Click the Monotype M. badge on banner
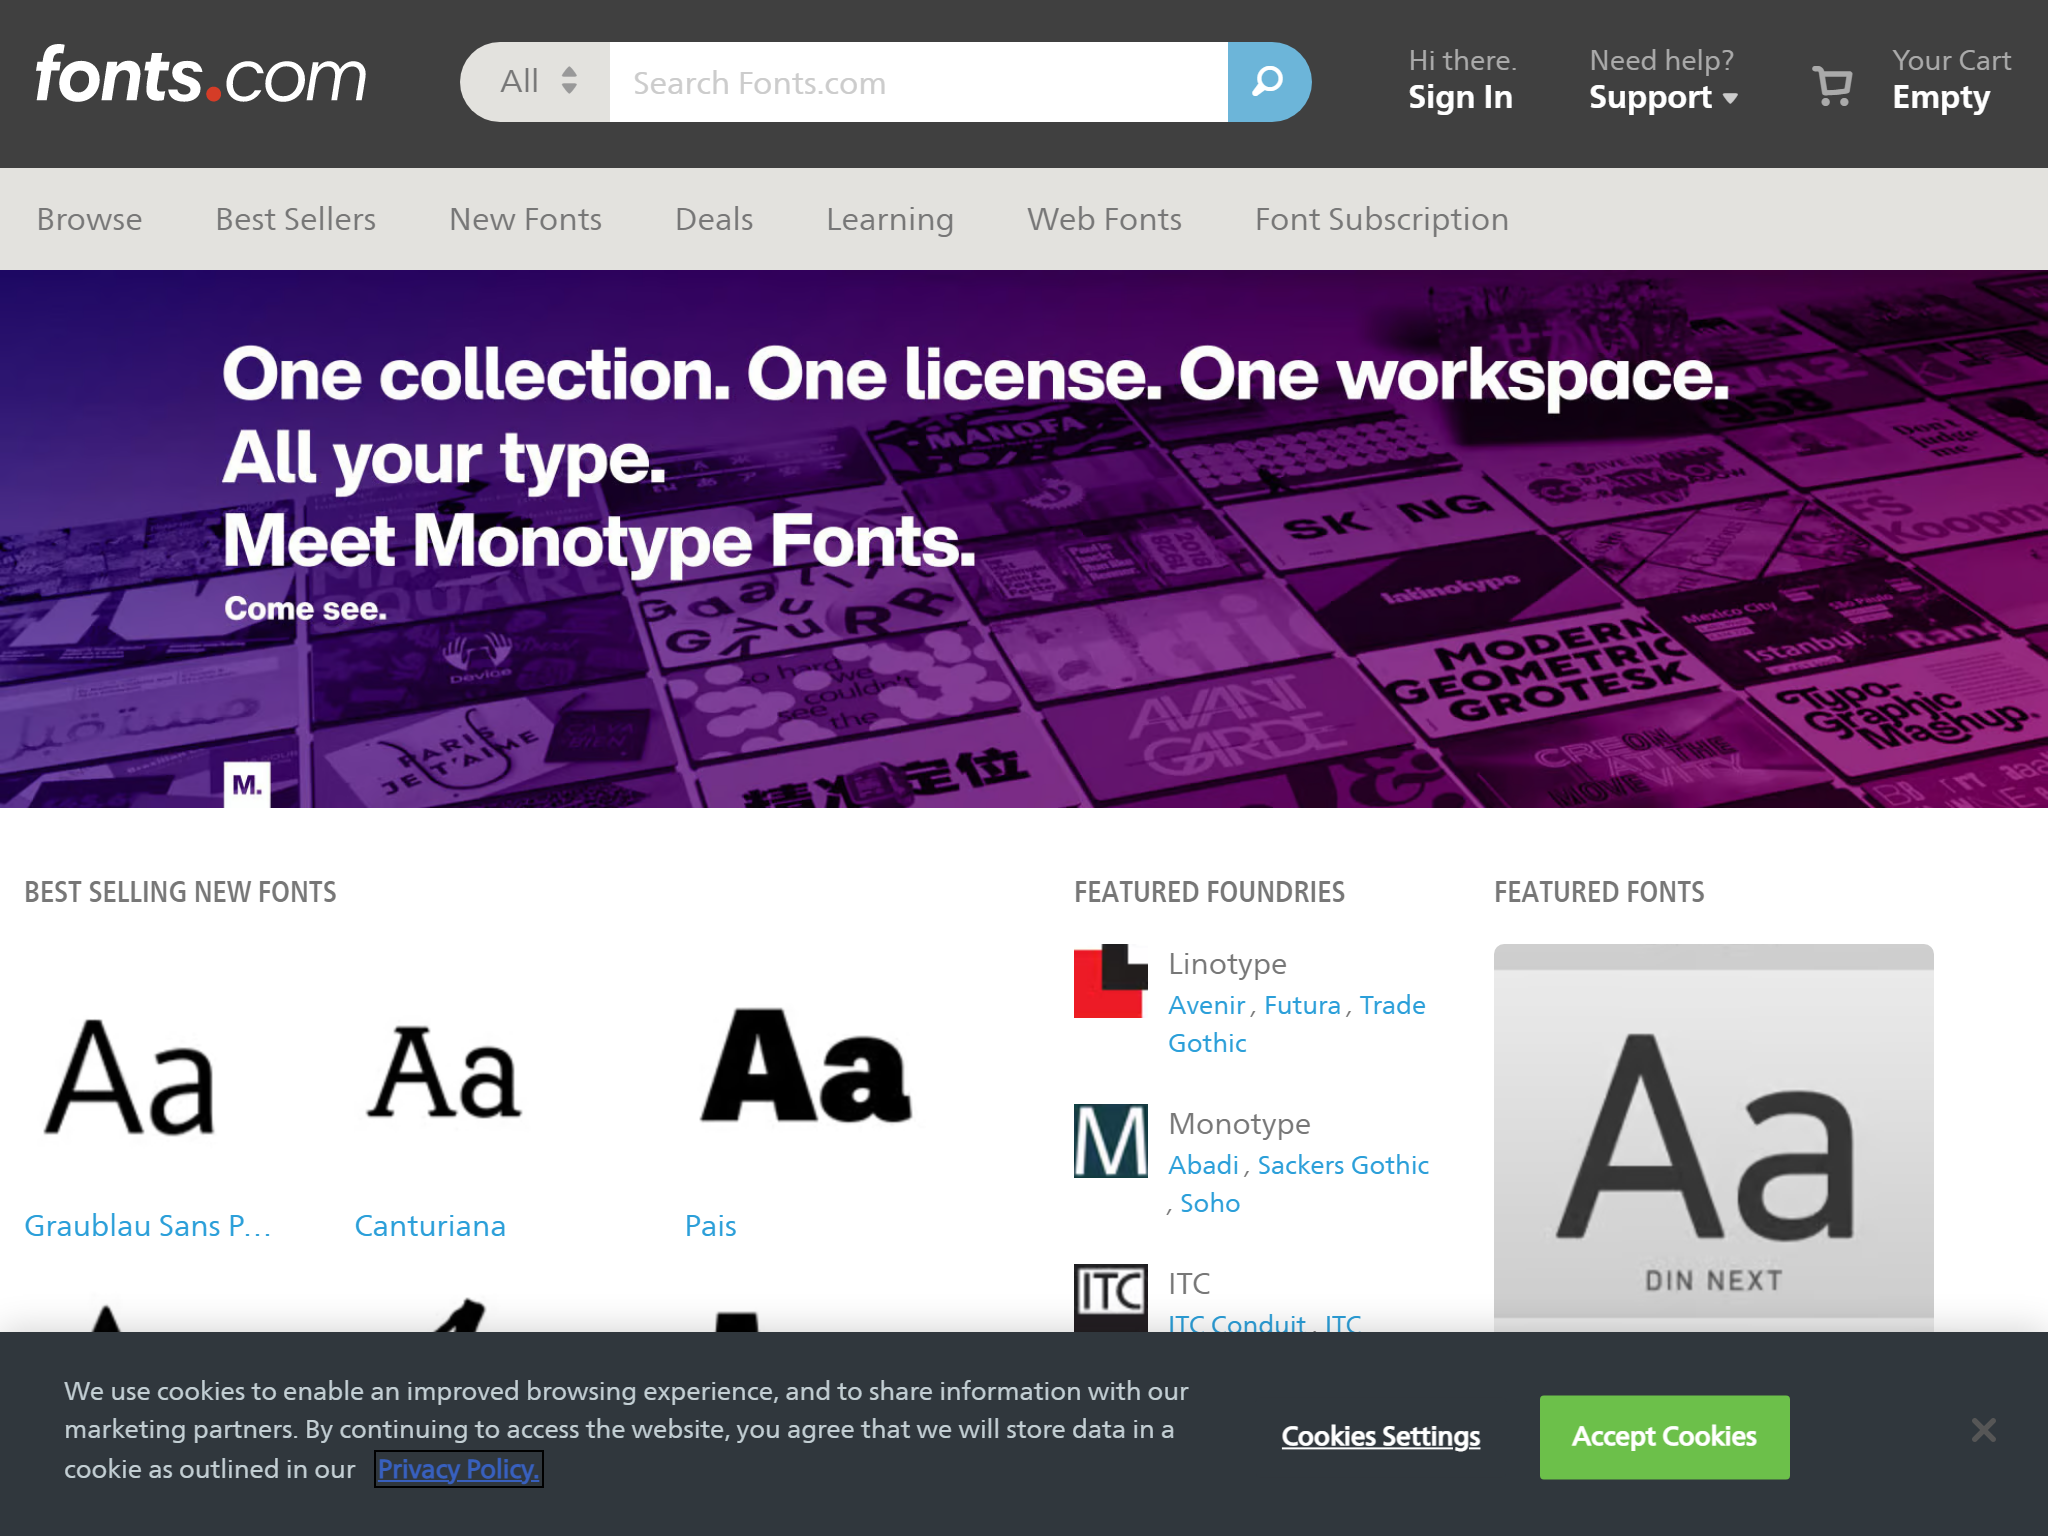Image resolution: width=2048 pixels, height=1536 pixels. [247, 785]
